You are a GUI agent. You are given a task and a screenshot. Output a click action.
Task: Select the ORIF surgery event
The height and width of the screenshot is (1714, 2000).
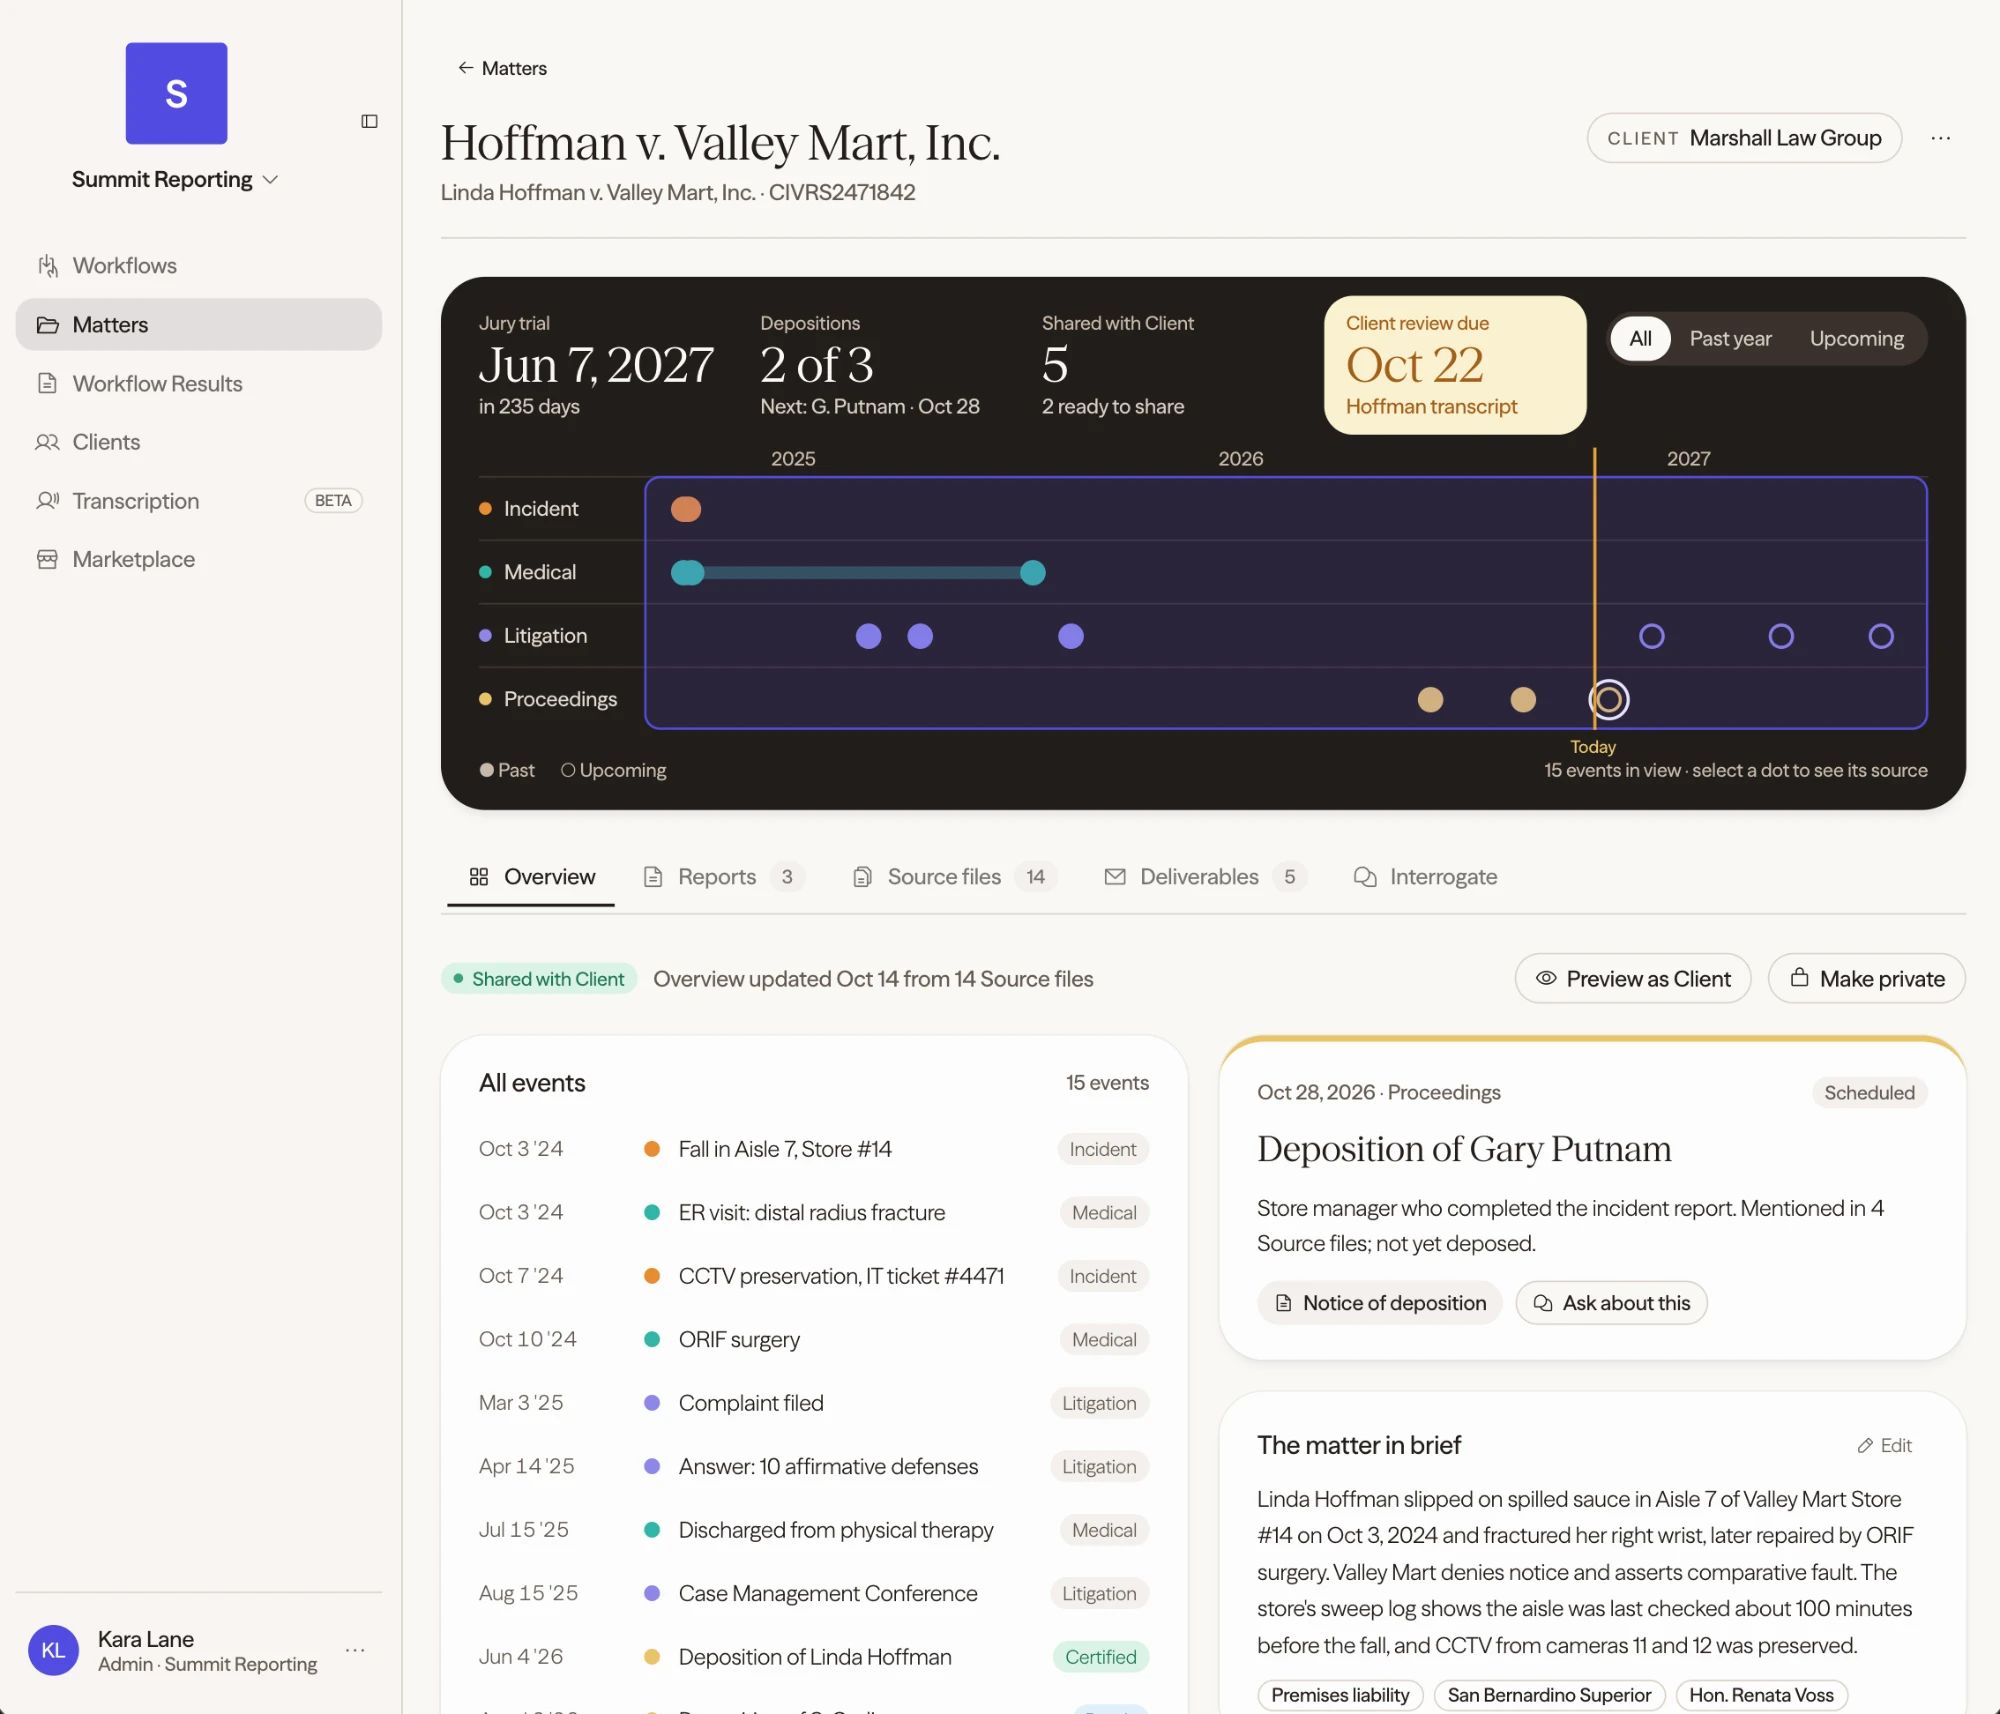(814, 1340)
